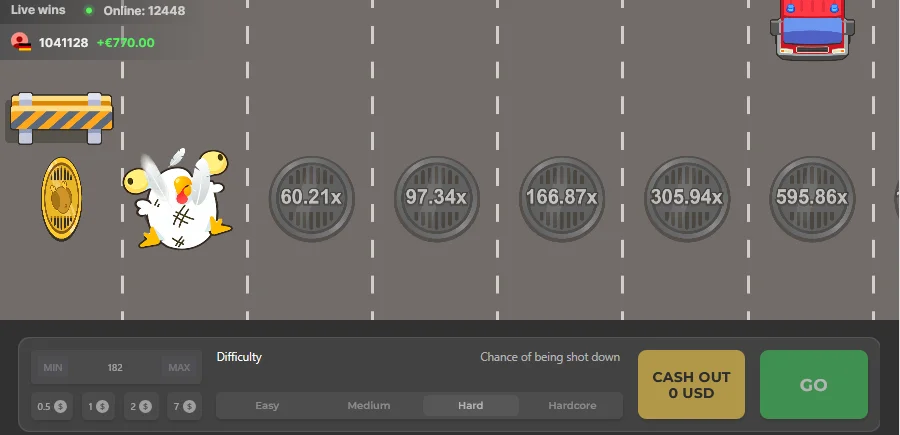
Task: Click player ID 1041128
Action: click(63, 42)
